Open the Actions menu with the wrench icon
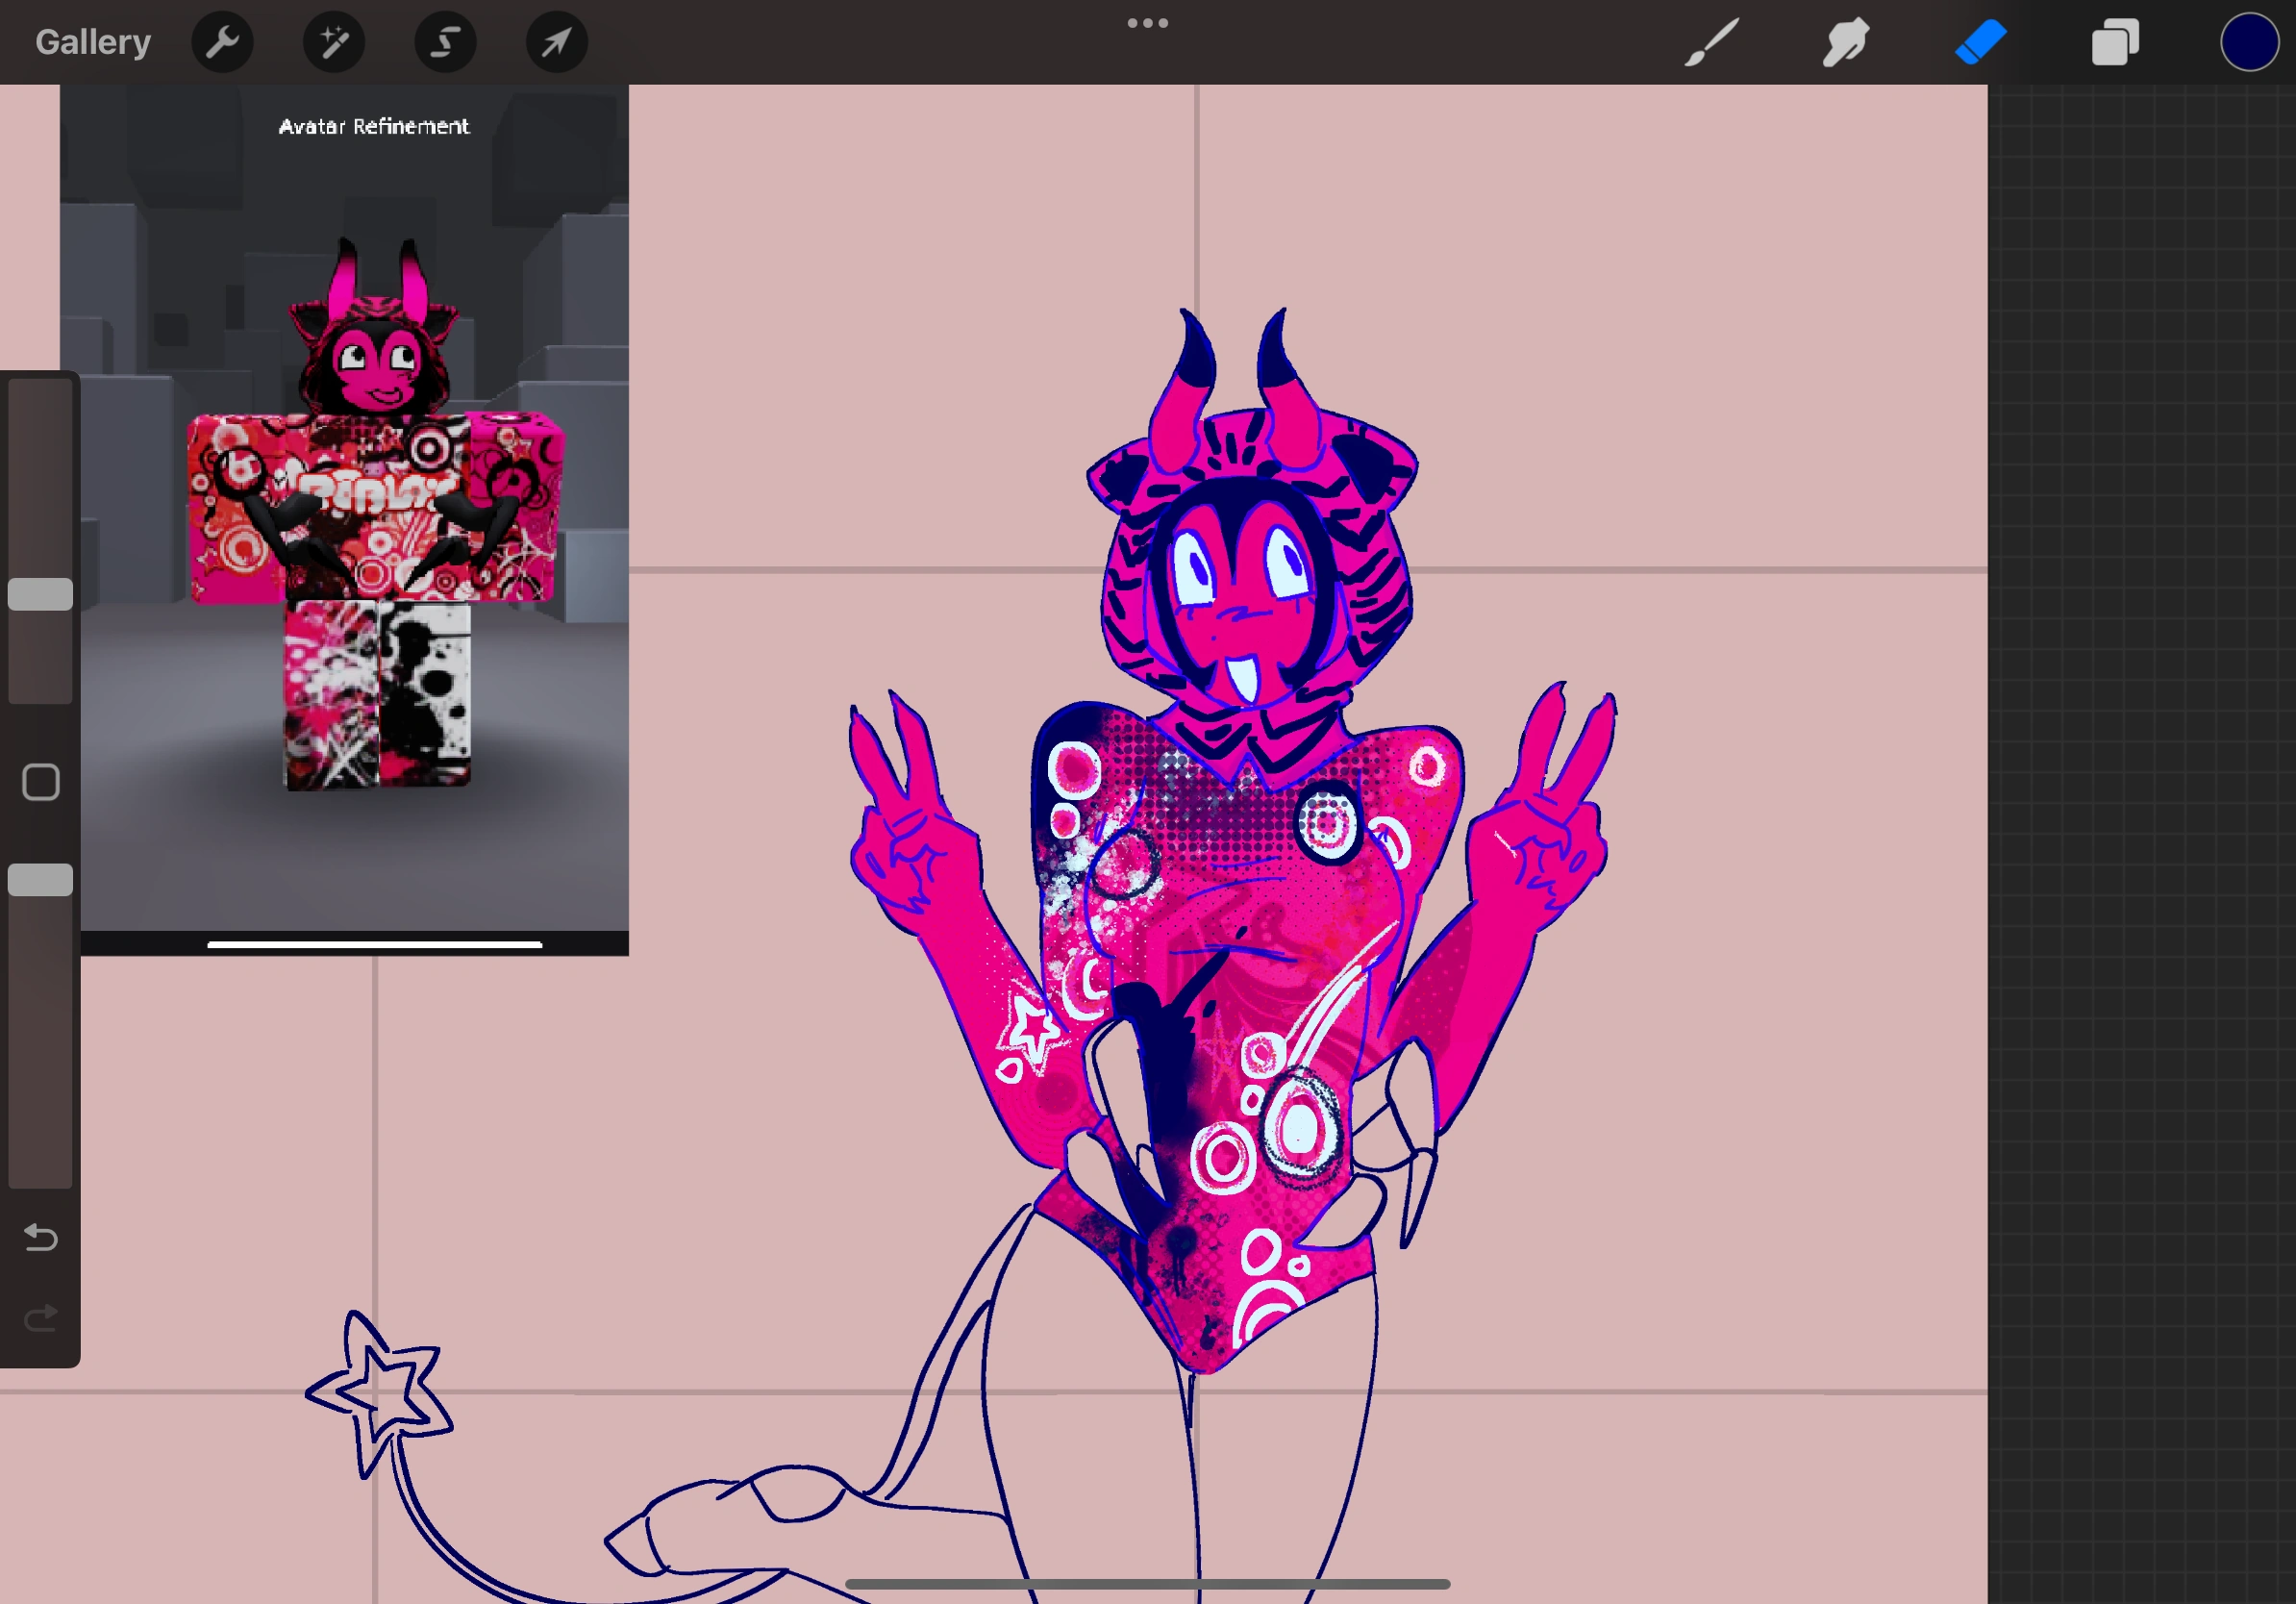Image resolution: width=2296 pixels, height=1604 pixels. point(222,42)
